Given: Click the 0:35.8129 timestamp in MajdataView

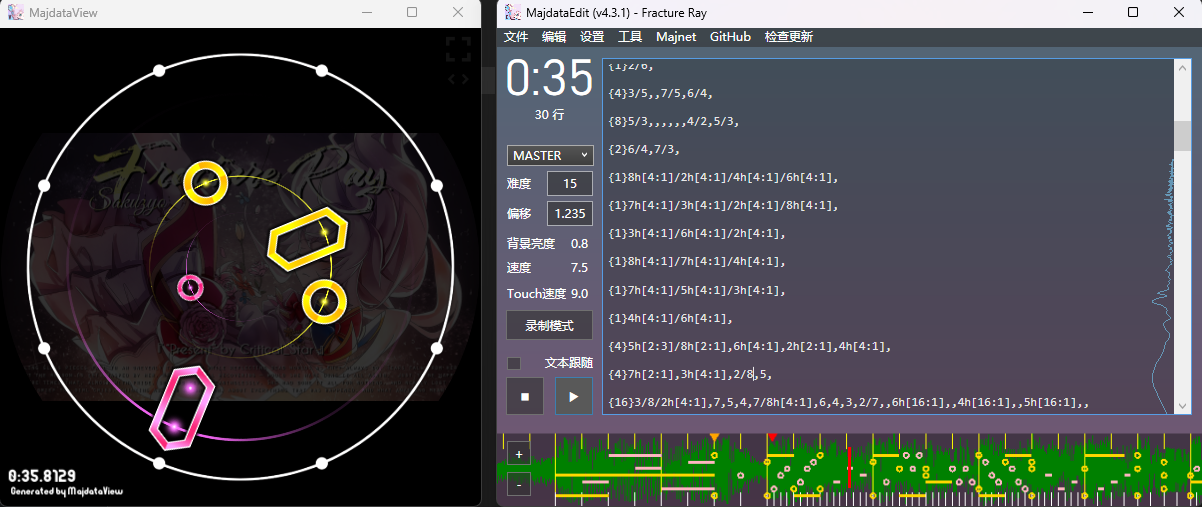Looking at the screenshot, I should (42, 476).
